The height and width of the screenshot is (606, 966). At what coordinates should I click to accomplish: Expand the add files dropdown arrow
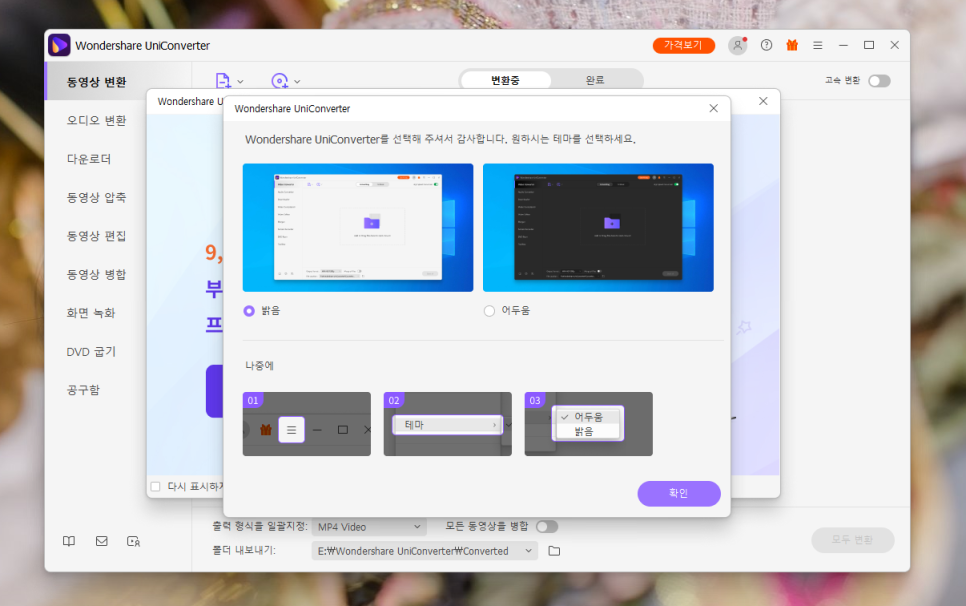point(240,81)
